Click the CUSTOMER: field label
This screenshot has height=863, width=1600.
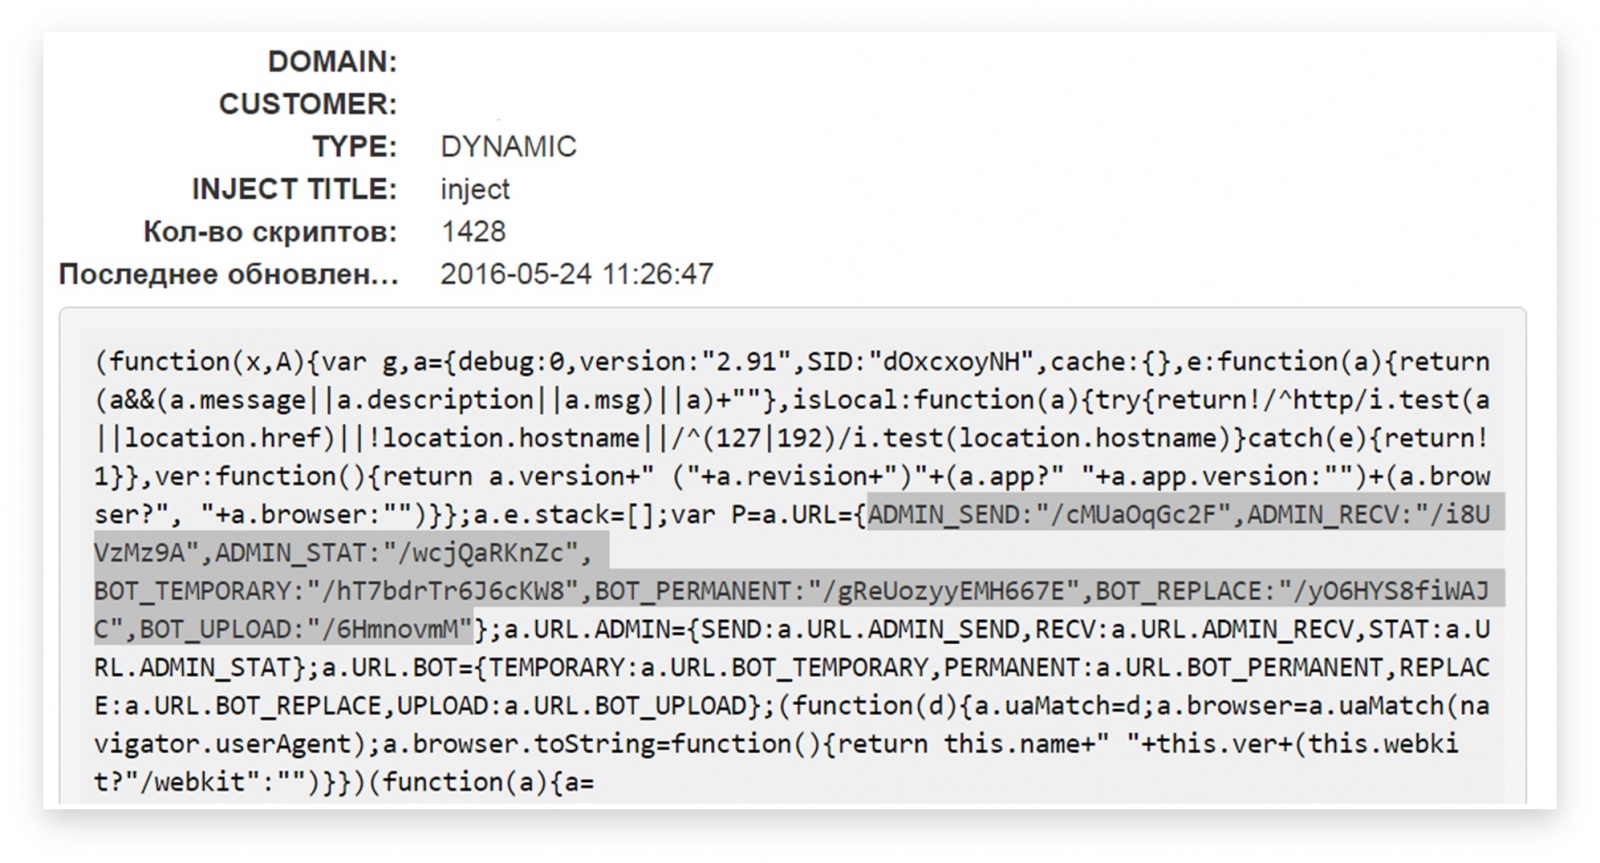tap(308, 104)
